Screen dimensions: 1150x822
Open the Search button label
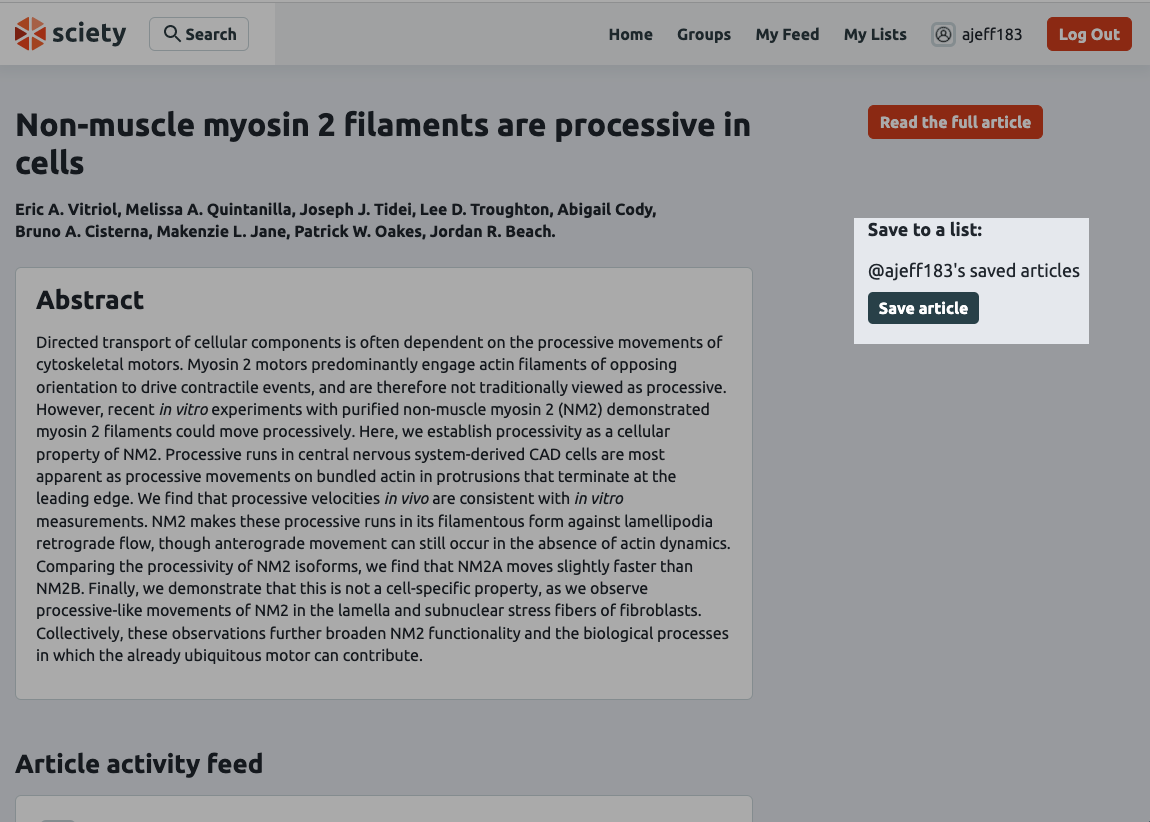coord(210,34)
